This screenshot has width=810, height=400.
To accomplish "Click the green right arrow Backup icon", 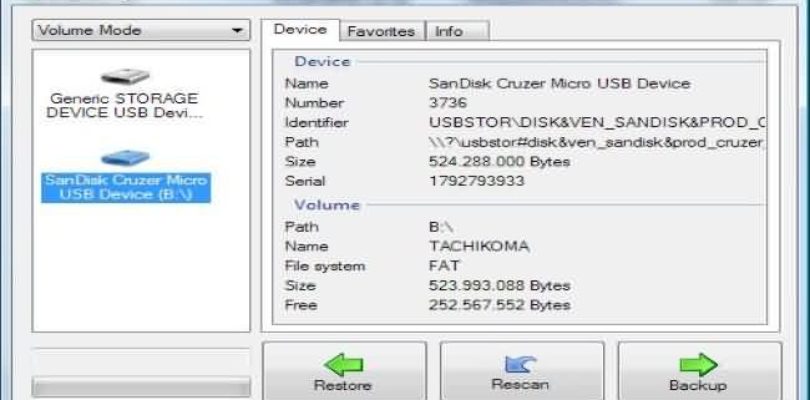I will [698, 364].
